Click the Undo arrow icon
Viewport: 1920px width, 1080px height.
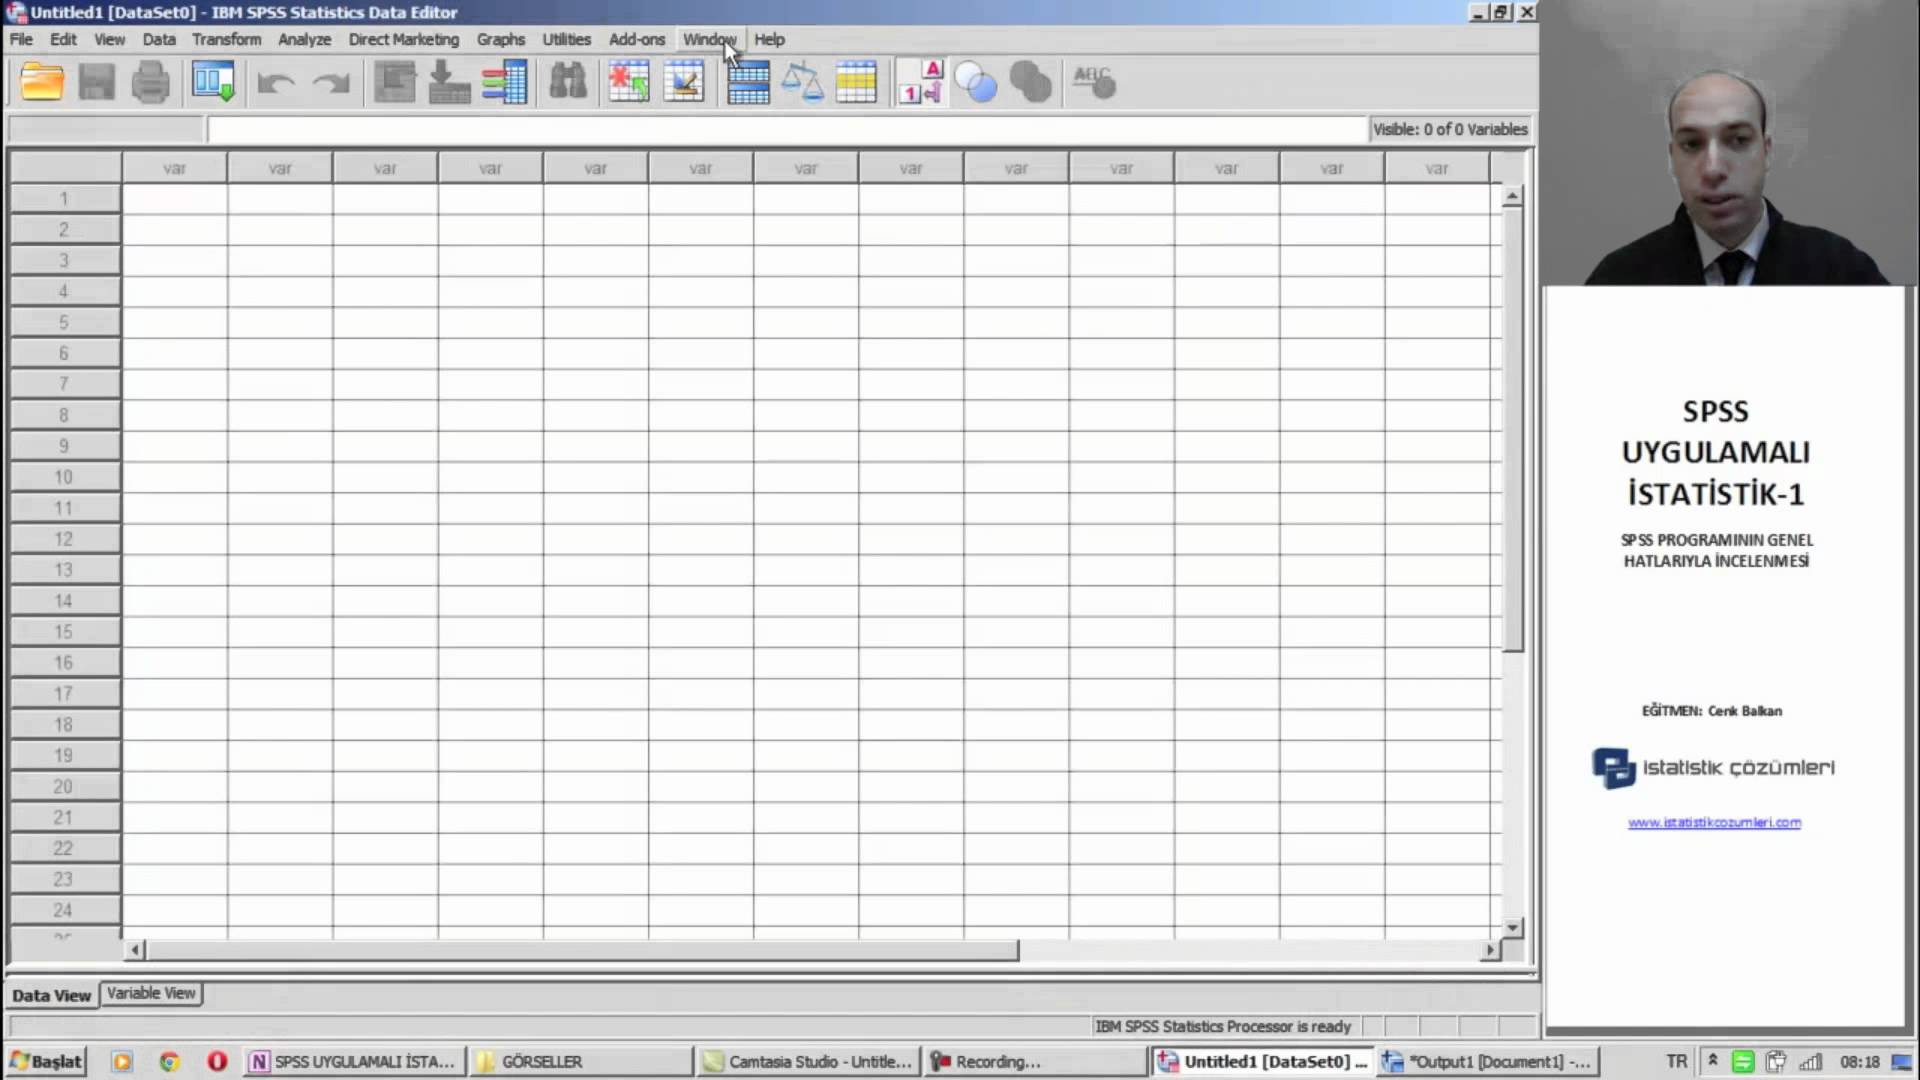[x=275, y=83]
